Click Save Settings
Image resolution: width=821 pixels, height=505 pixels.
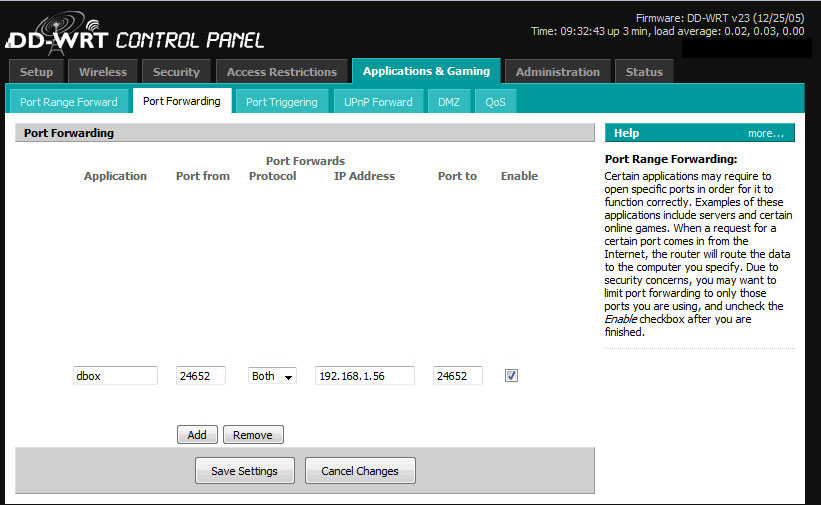coord(244,471)
